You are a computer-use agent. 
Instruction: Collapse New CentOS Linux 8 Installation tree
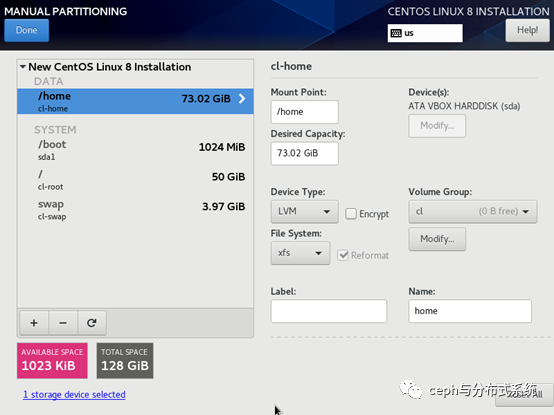[x=23, y=66]
